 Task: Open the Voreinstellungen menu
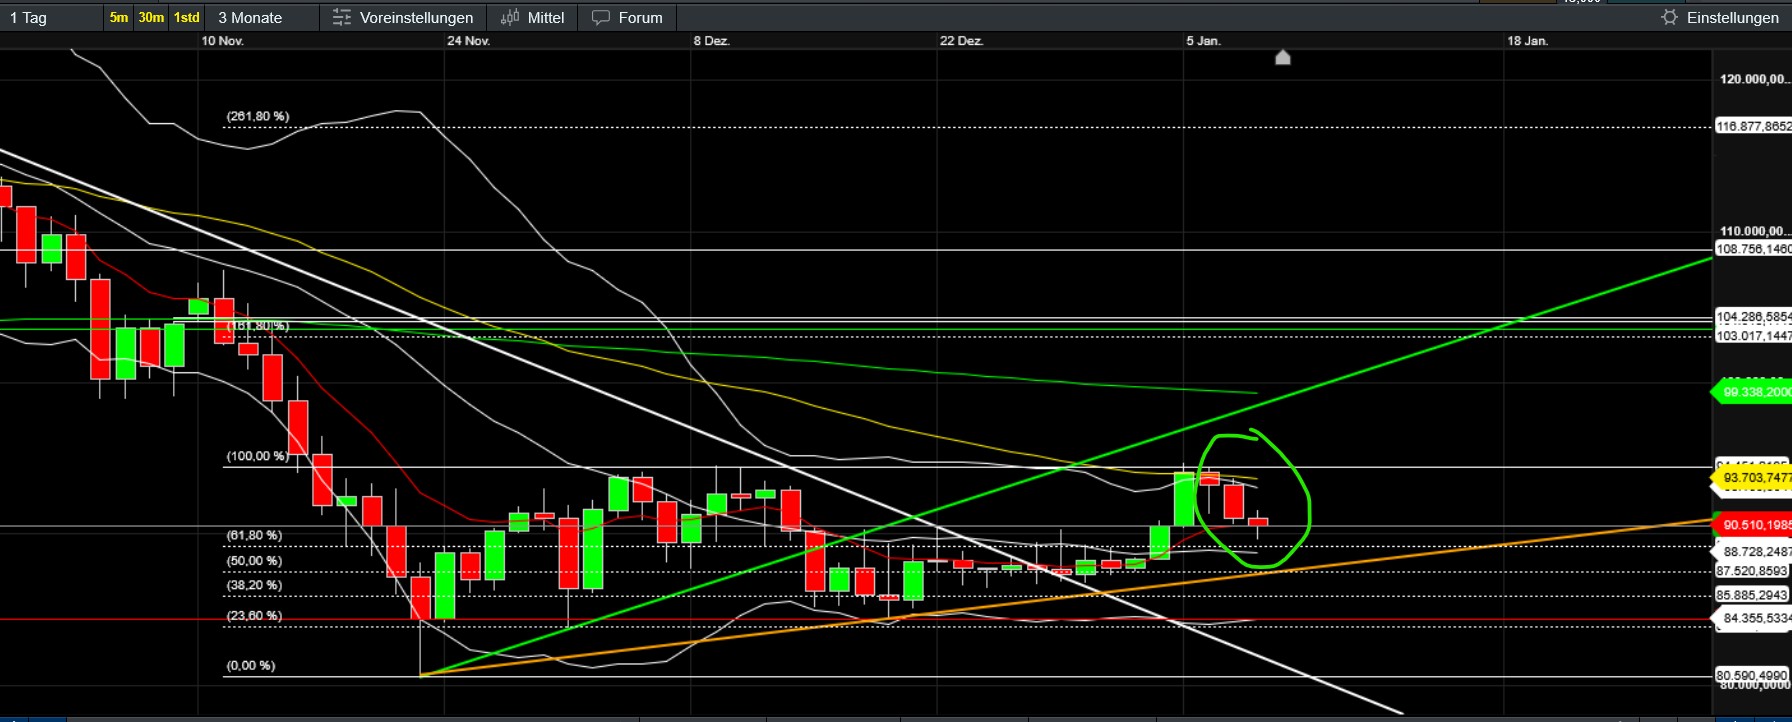(416, 18)
